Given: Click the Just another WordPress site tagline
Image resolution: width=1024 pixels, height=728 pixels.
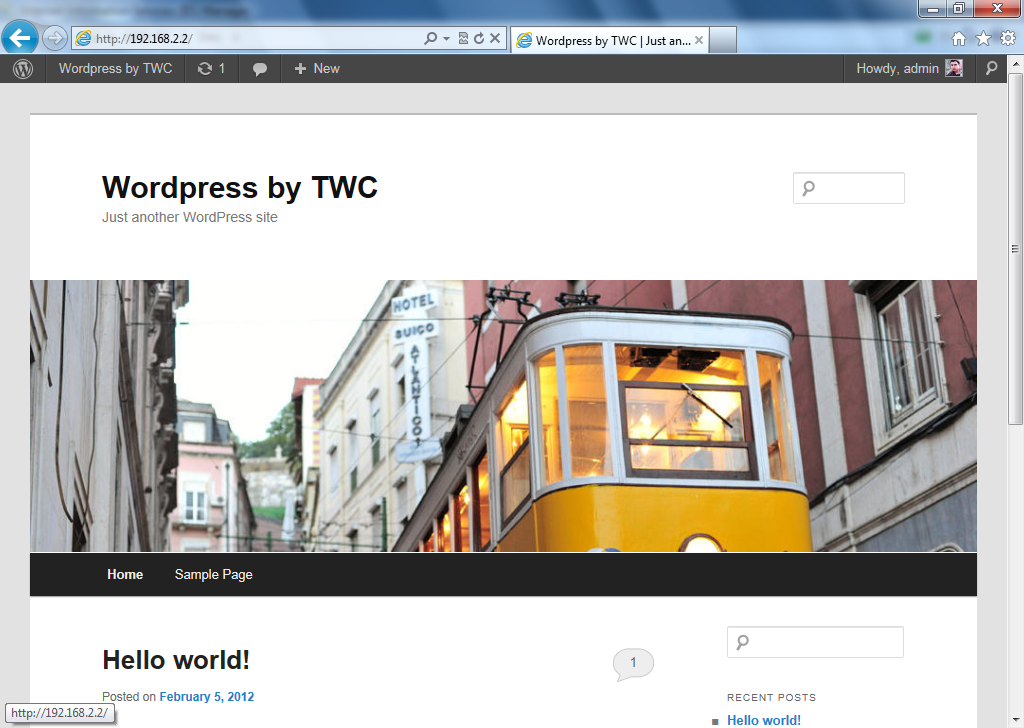Looking at the screenshot, I should pyautogui.click(x=189, y=217).
